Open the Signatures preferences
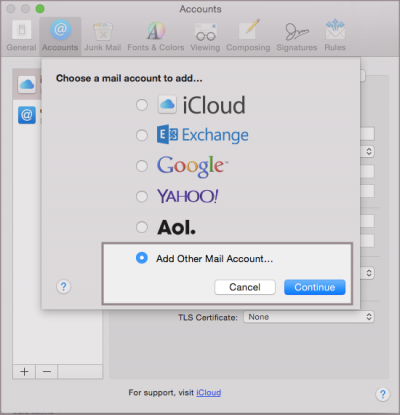The image size is (400, 415). pyautogui.click(x=297, y=36)
